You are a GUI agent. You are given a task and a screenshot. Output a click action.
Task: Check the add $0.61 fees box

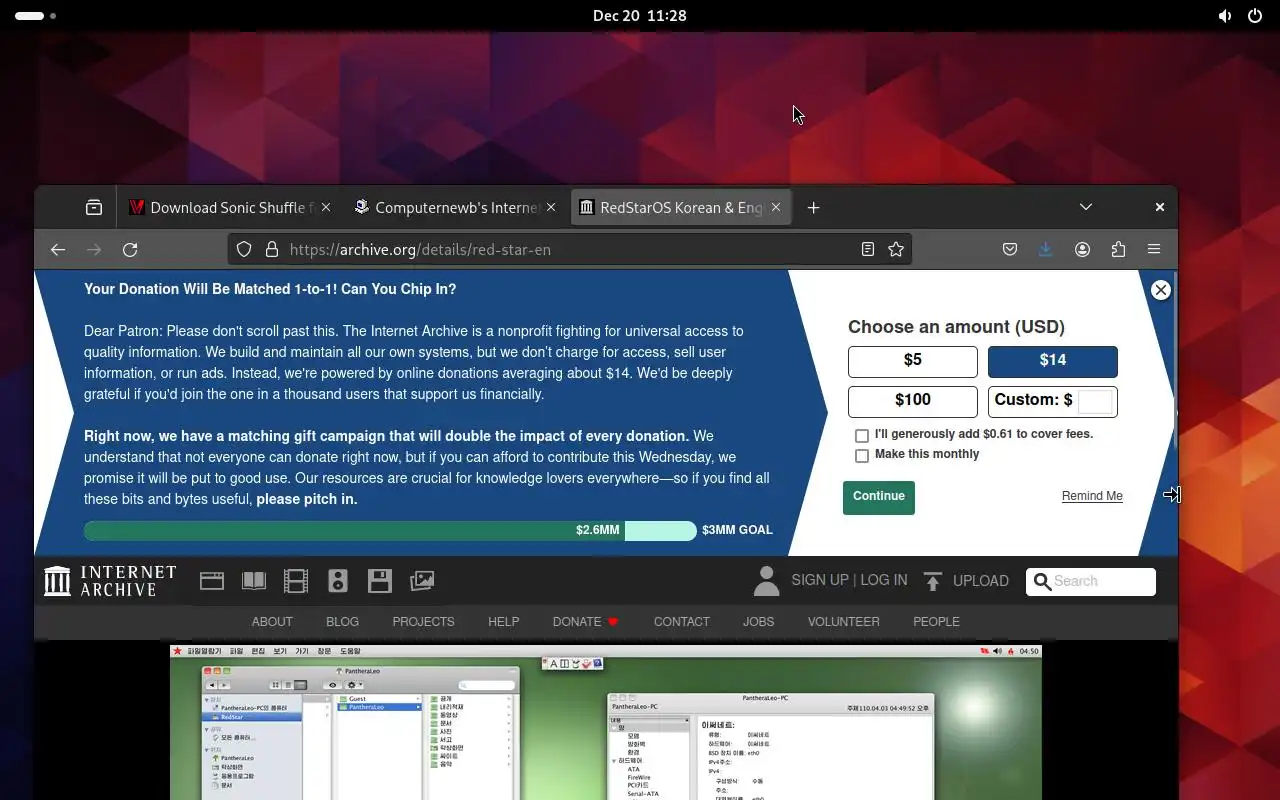tap(862, 436)
